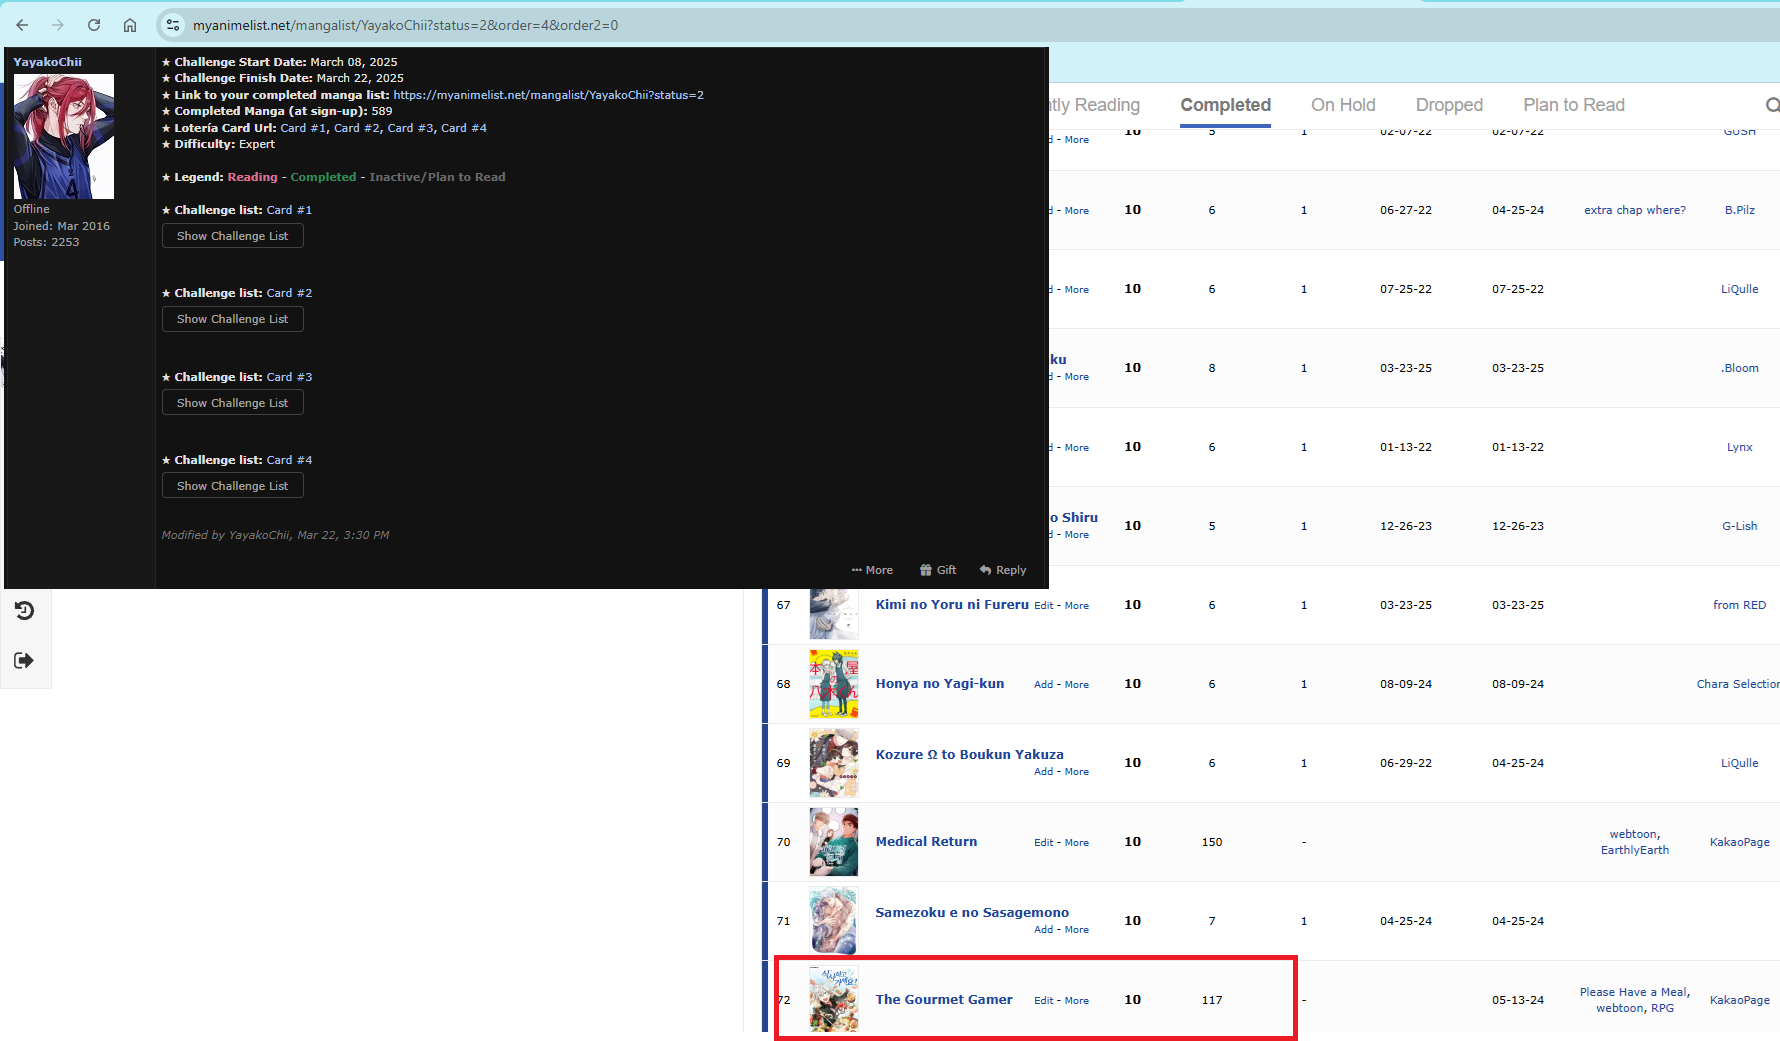Screen dimensions: 1780x1041
Task: Open Honya no Yagi-kun title
Action: click(940, 684)
